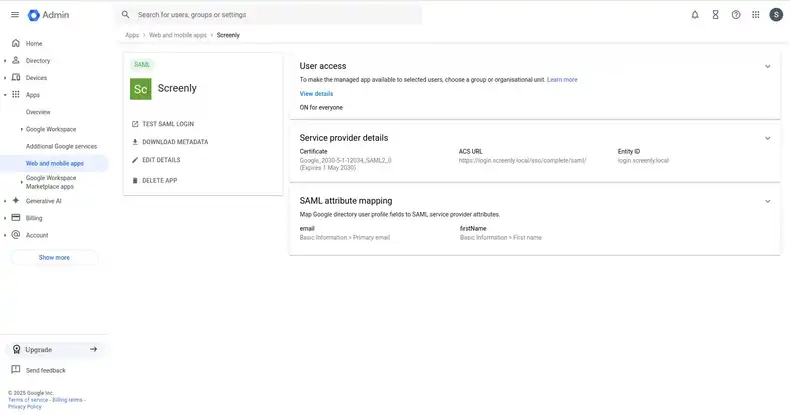Click the Screenly Sc app logo
This screenshot has height=415, width=790.
tap(141, 89)
